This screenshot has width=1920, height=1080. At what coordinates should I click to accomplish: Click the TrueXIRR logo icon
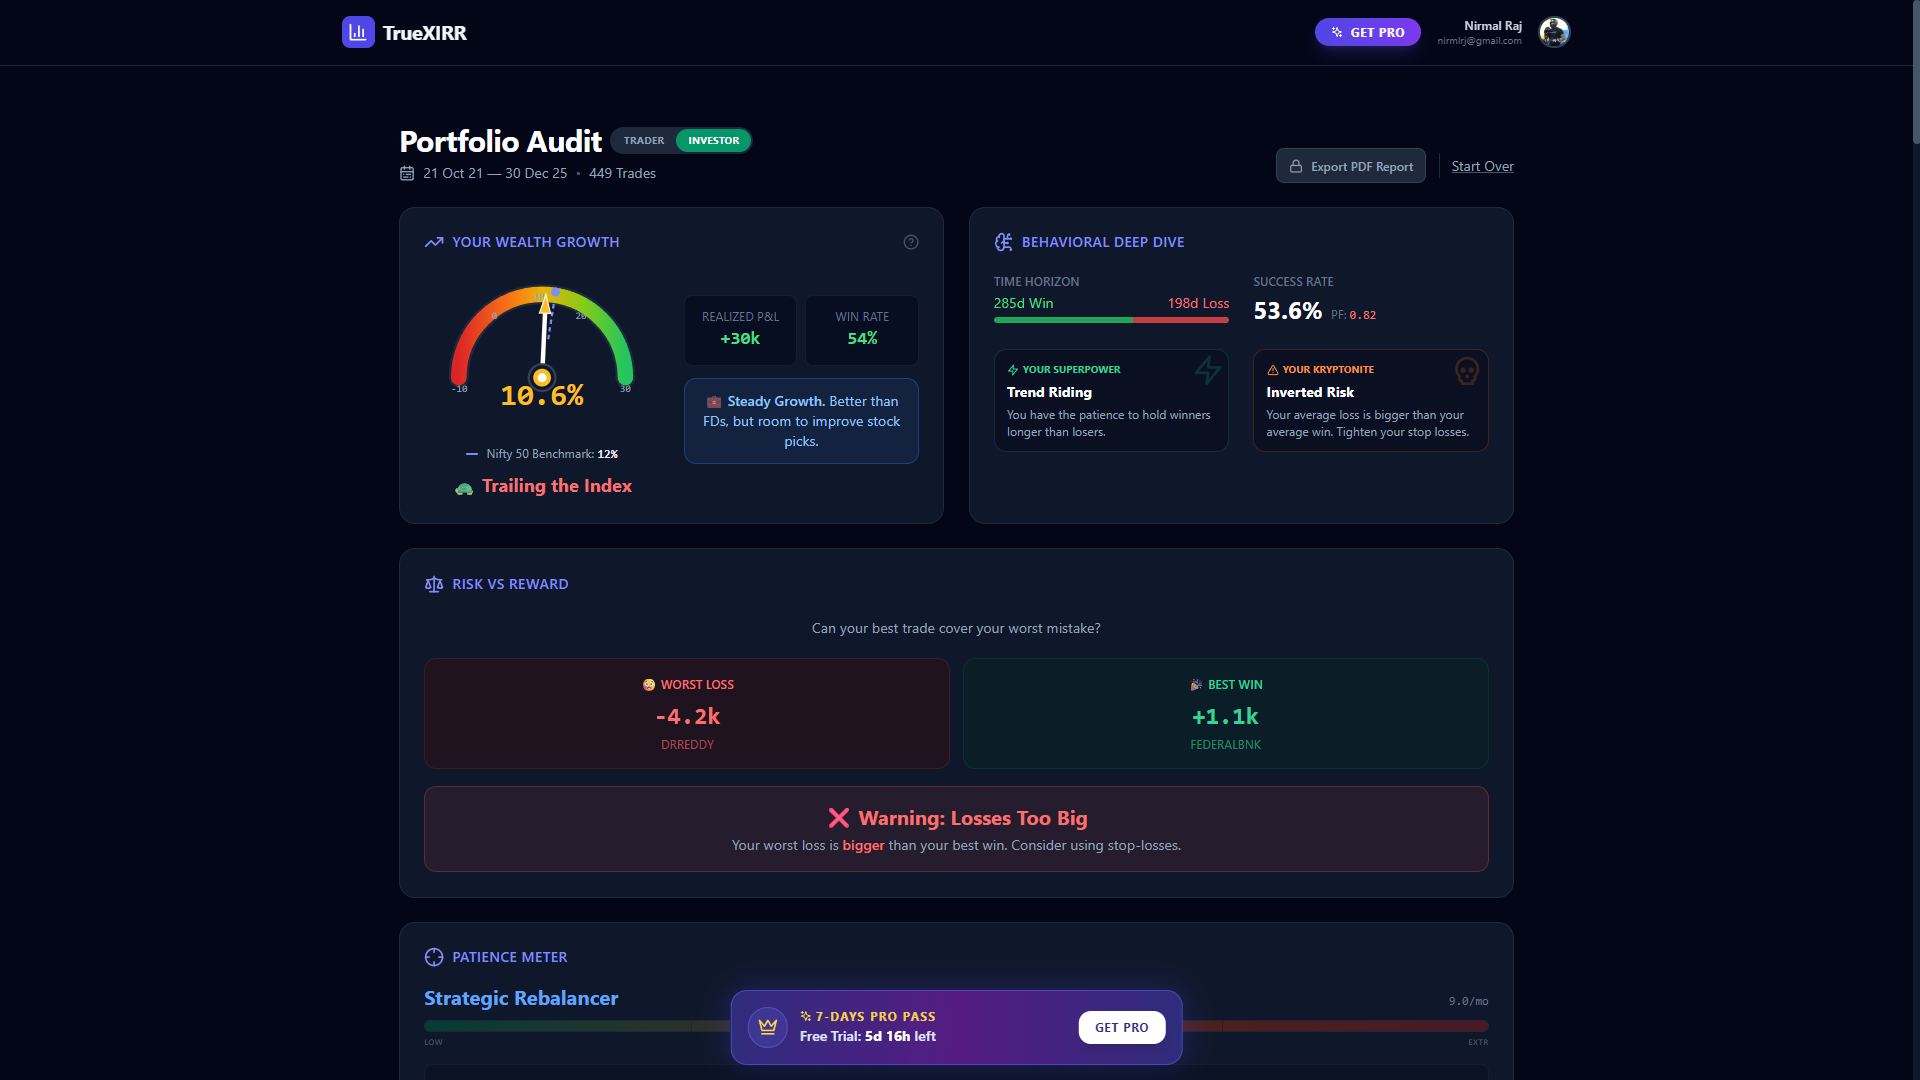pyautogui.click(x=357, y=32)
